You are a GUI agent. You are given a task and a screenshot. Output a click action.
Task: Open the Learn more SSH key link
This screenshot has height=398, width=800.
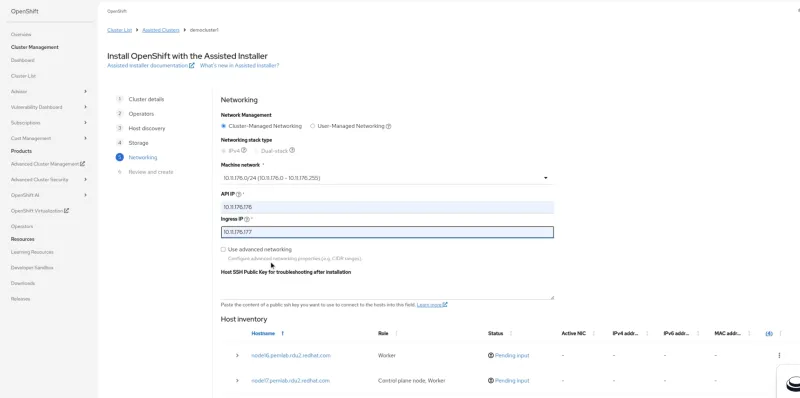click(432, 305)
